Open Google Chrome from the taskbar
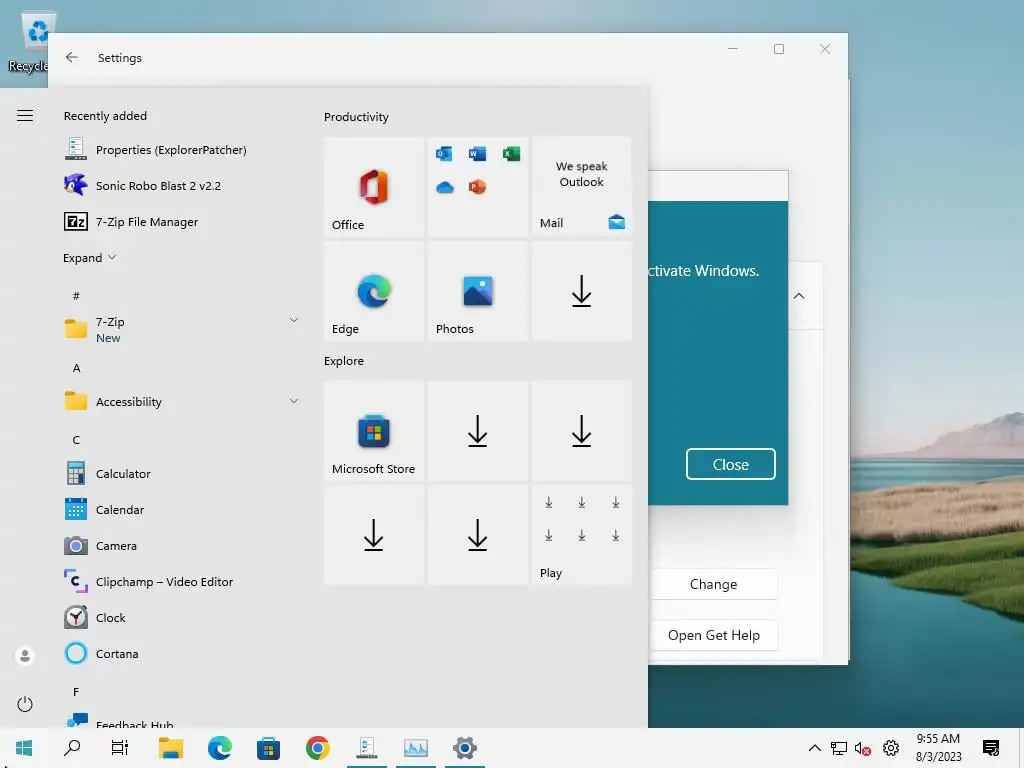The height and width of the screenshot is (768, 1024). click(317, 748)
